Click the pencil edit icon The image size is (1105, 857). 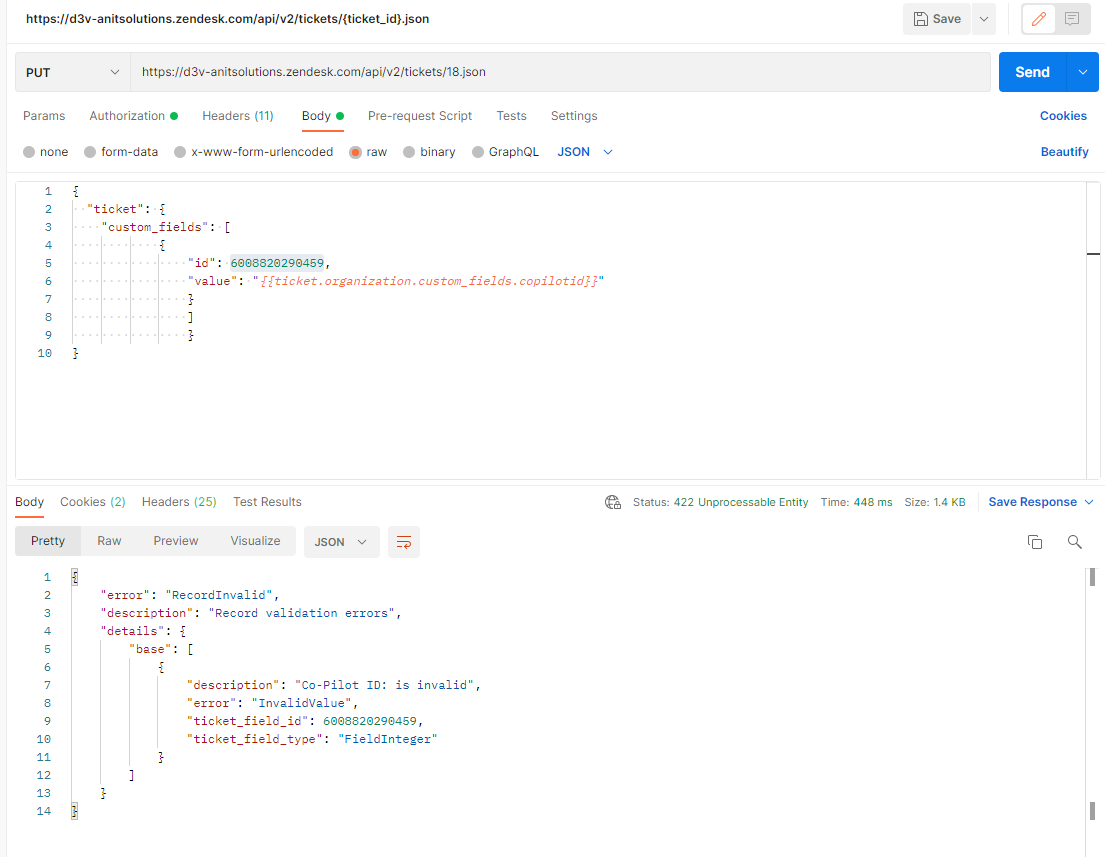pyautogui.click(x=1038, y=19)
